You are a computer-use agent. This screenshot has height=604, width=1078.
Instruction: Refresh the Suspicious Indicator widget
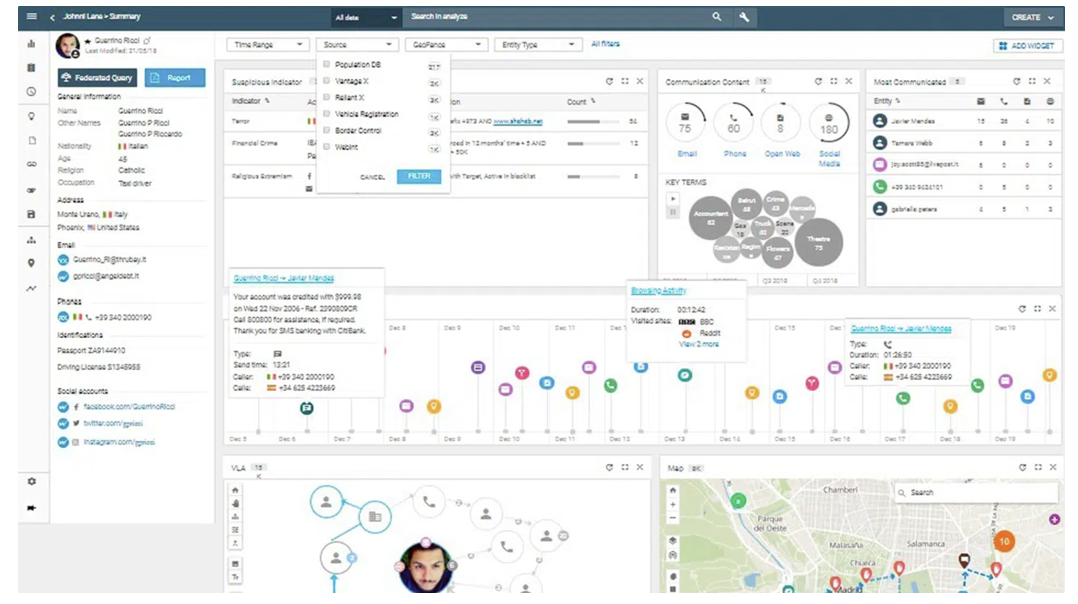click(x=609, y=81)
